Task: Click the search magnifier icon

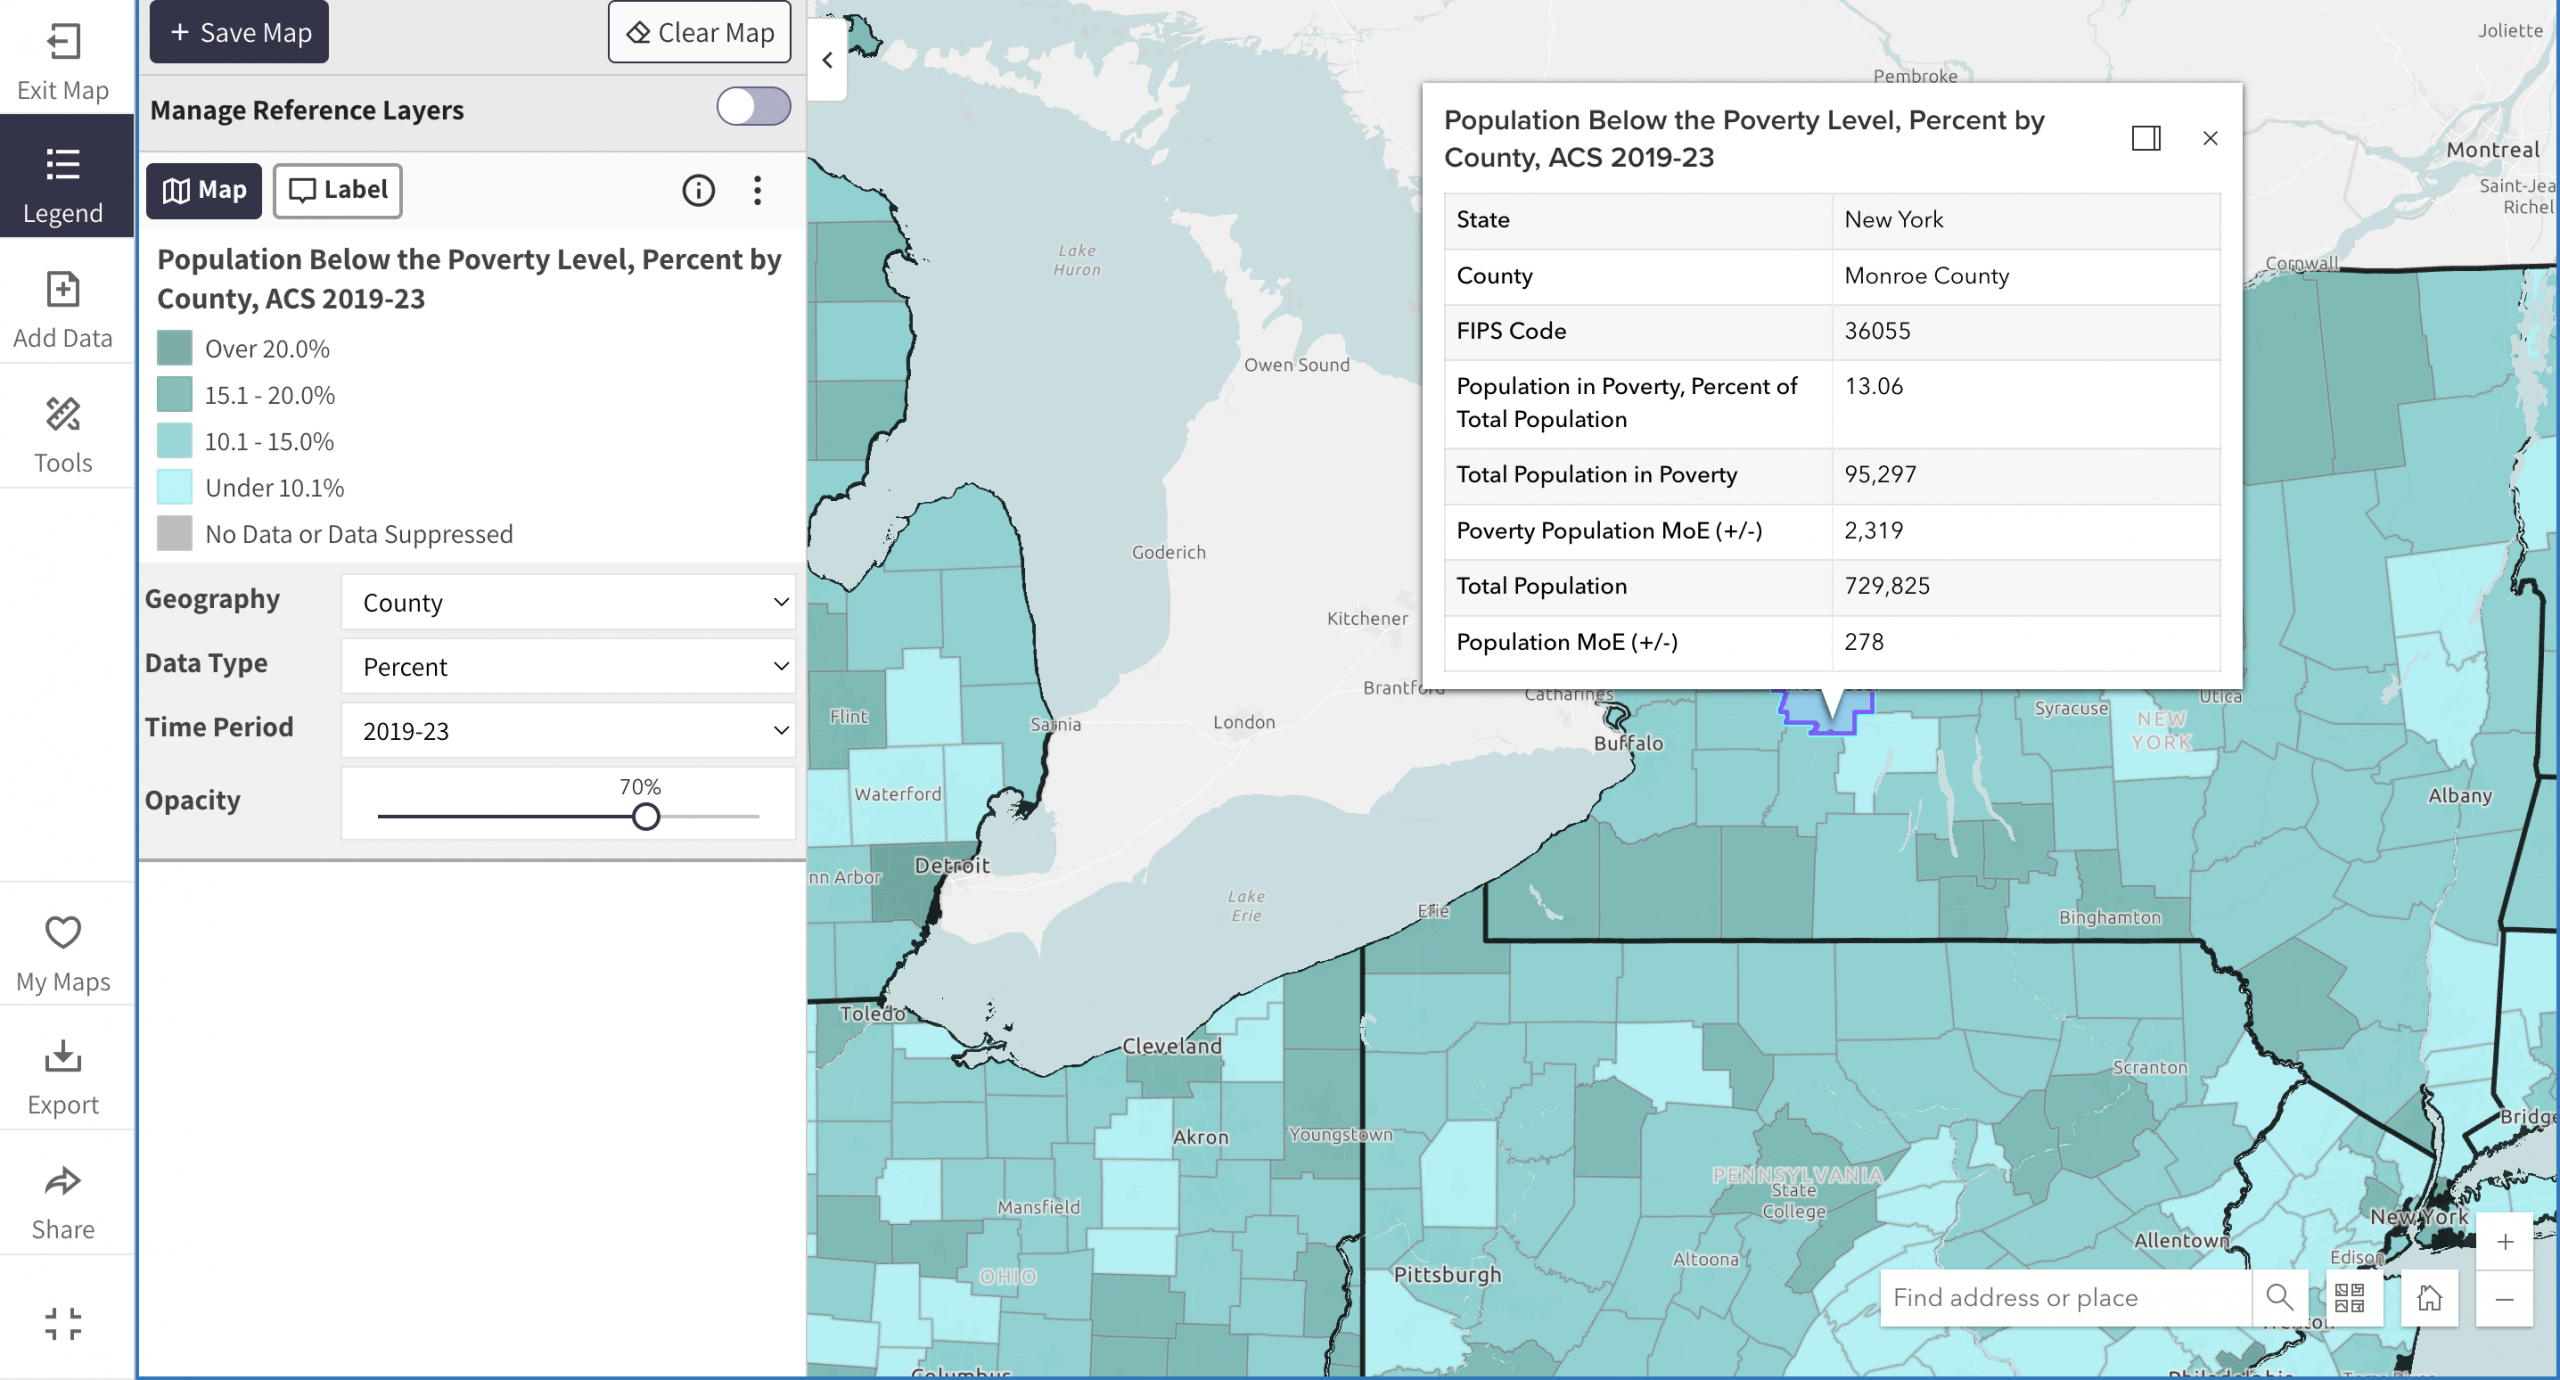Action: click(x=2279, y=1297)
